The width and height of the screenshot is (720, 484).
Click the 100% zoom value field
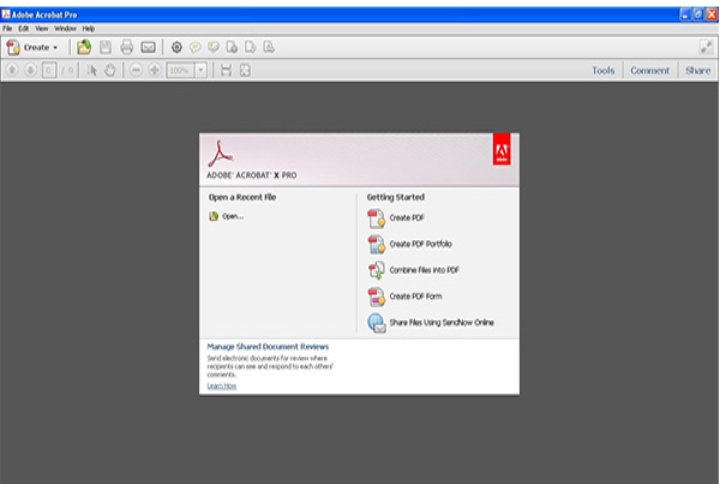click(x=180, y=70)
